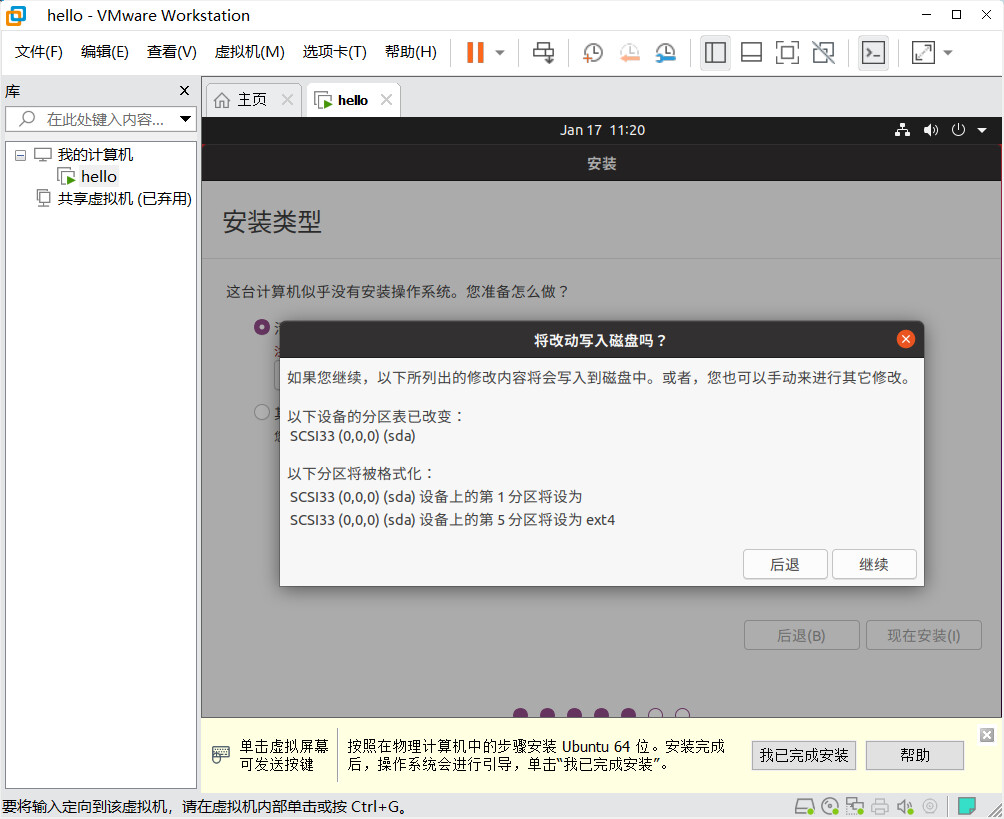
Task: Close the 将改动写入磁盘吗 dialog with red X
Action: point(905,339)
